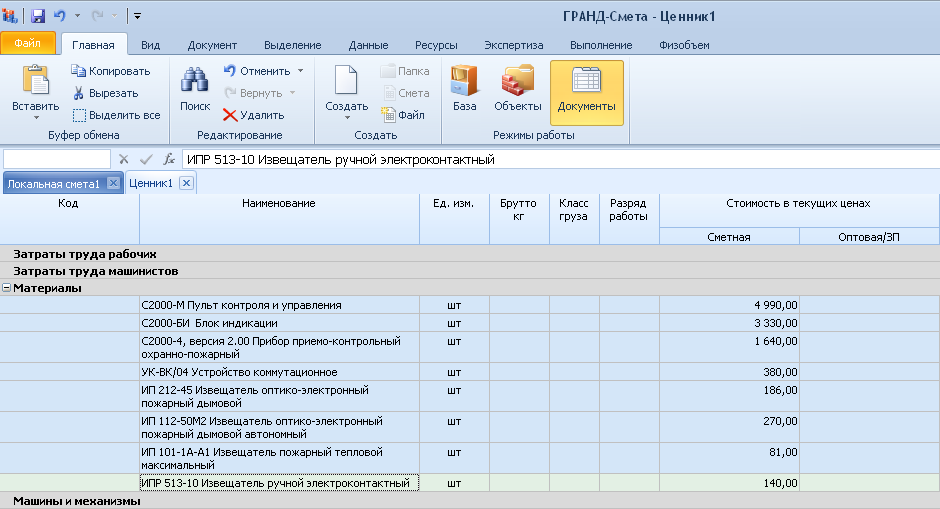Click Выделить все button
Image resolution: width=940 pixels, height=509 pixels.
tap(116, 115)
